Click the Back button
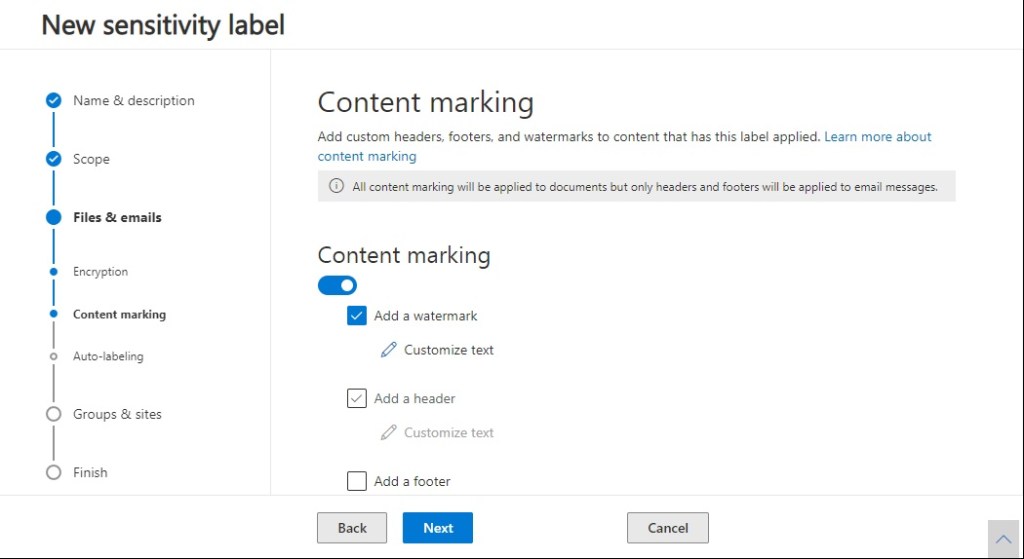This screenshot has height=559, width=1024. (x=352, y=528)
